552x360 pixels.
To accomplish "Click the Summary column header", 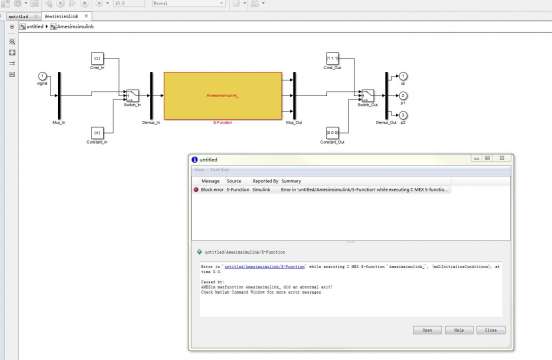I will click(291, 181).
